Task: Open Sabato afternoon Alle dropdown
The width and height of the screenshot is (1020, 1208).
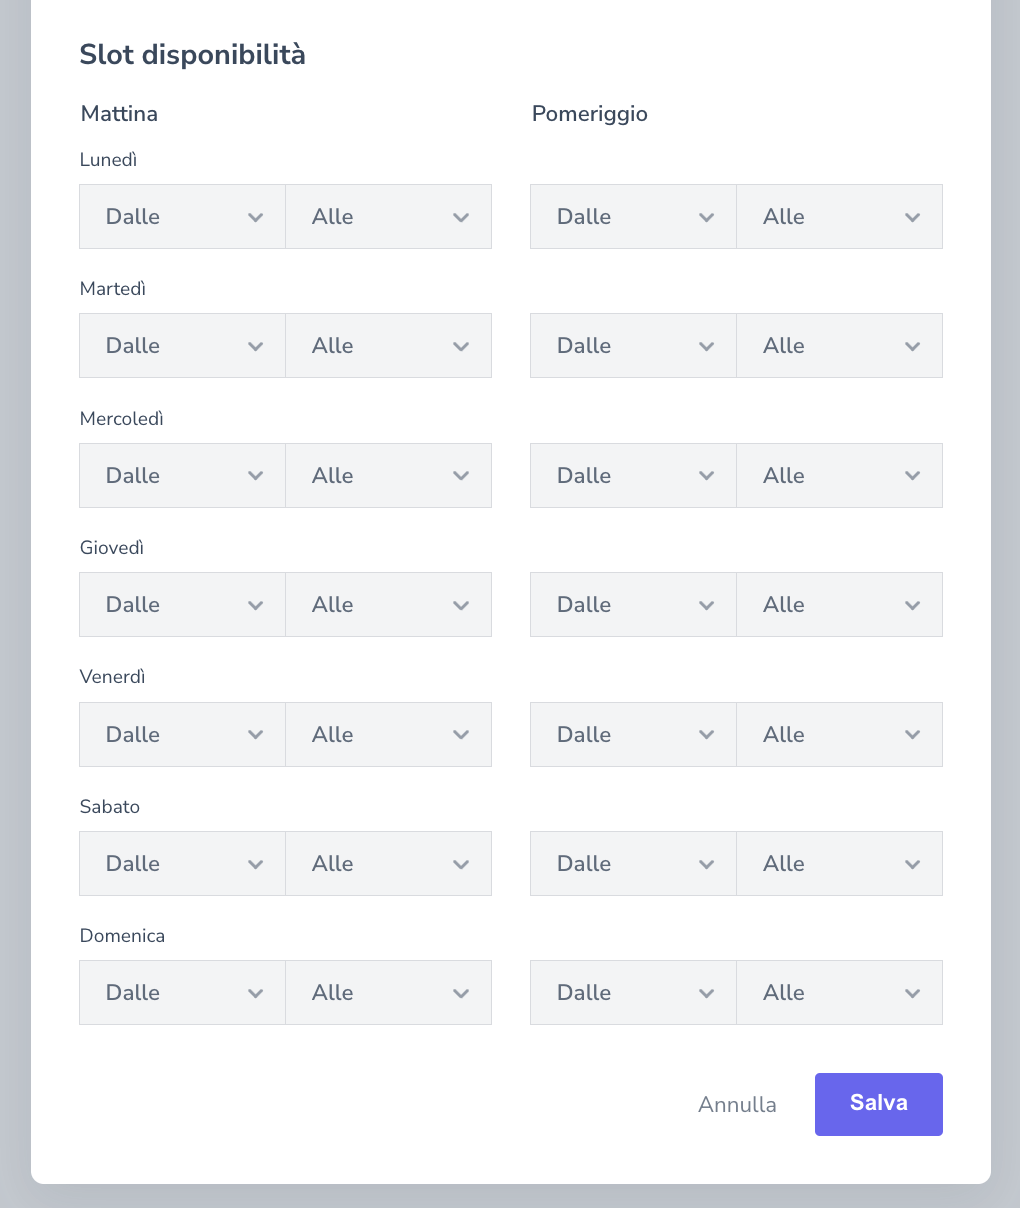Action: 839,864
